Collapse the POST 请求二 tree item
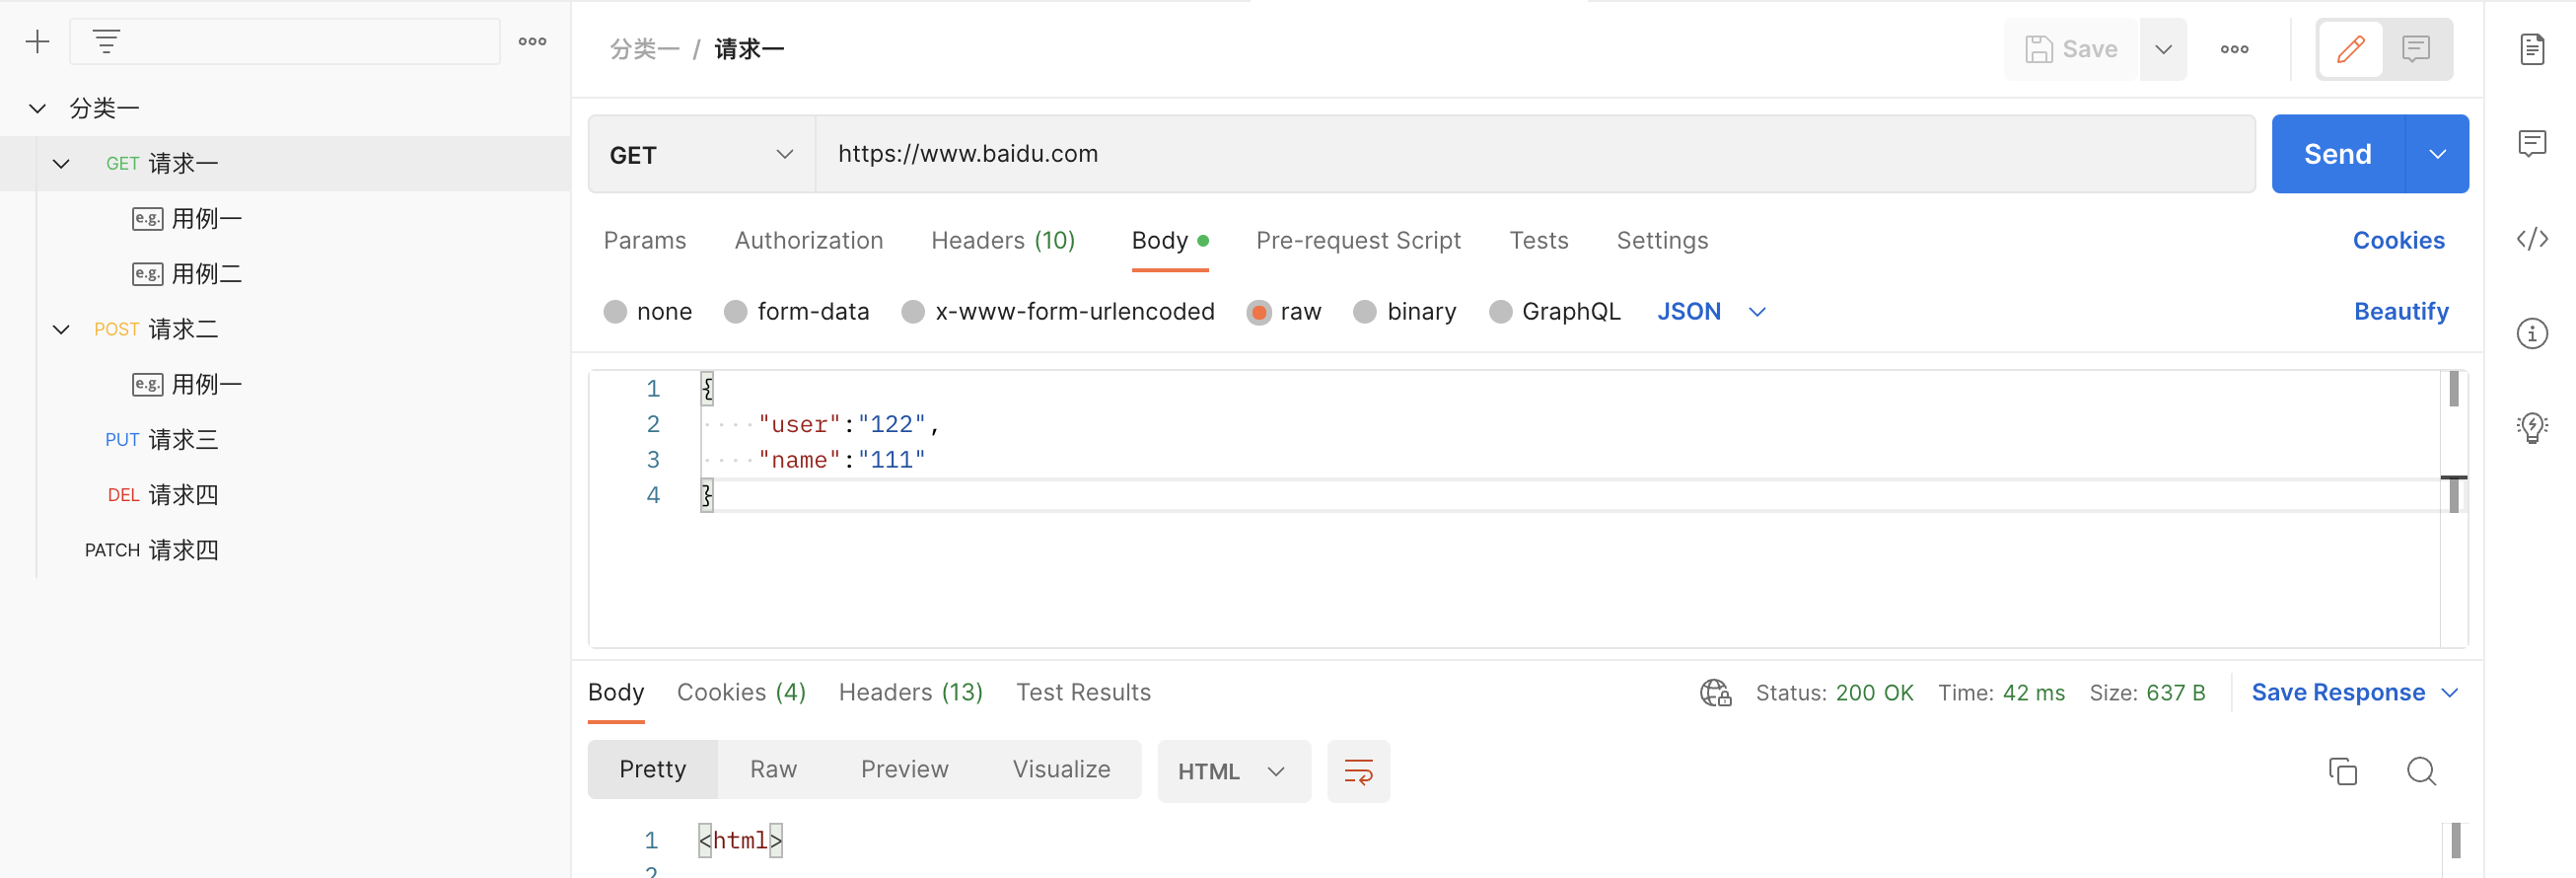 61,329
